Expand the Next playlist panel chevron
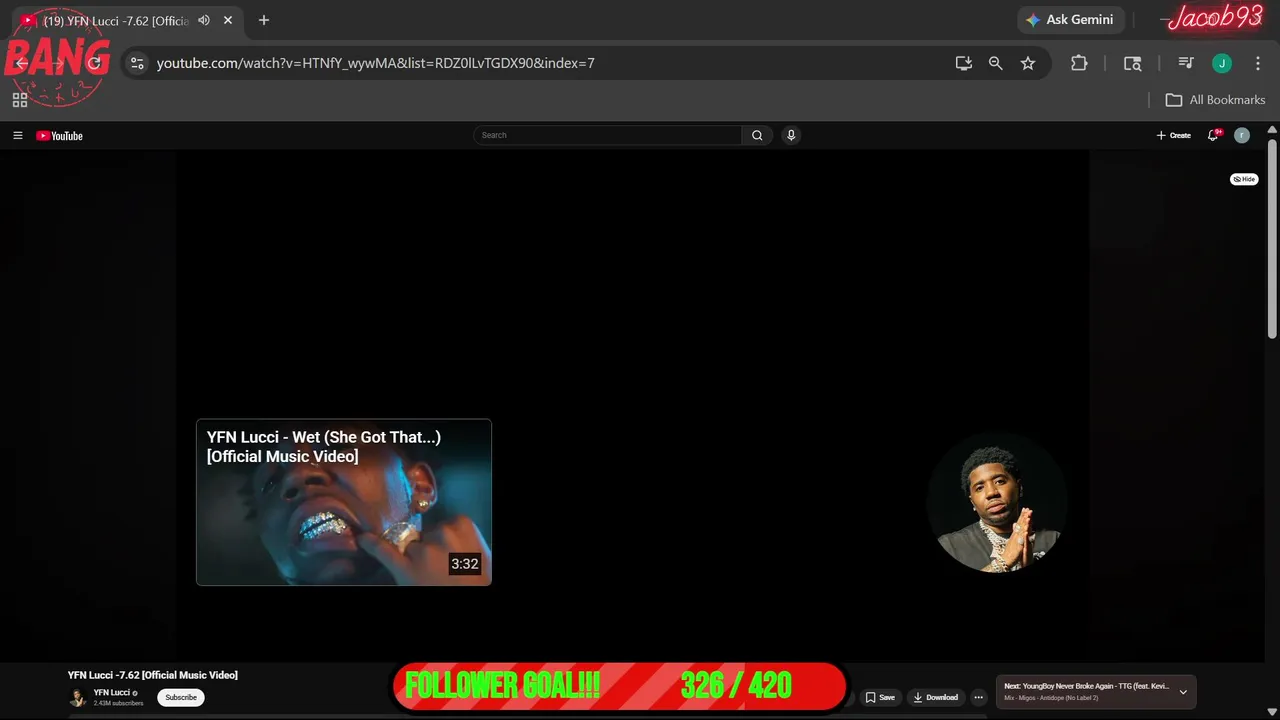Screen dimensions: 1280x720 (1183, 692)
